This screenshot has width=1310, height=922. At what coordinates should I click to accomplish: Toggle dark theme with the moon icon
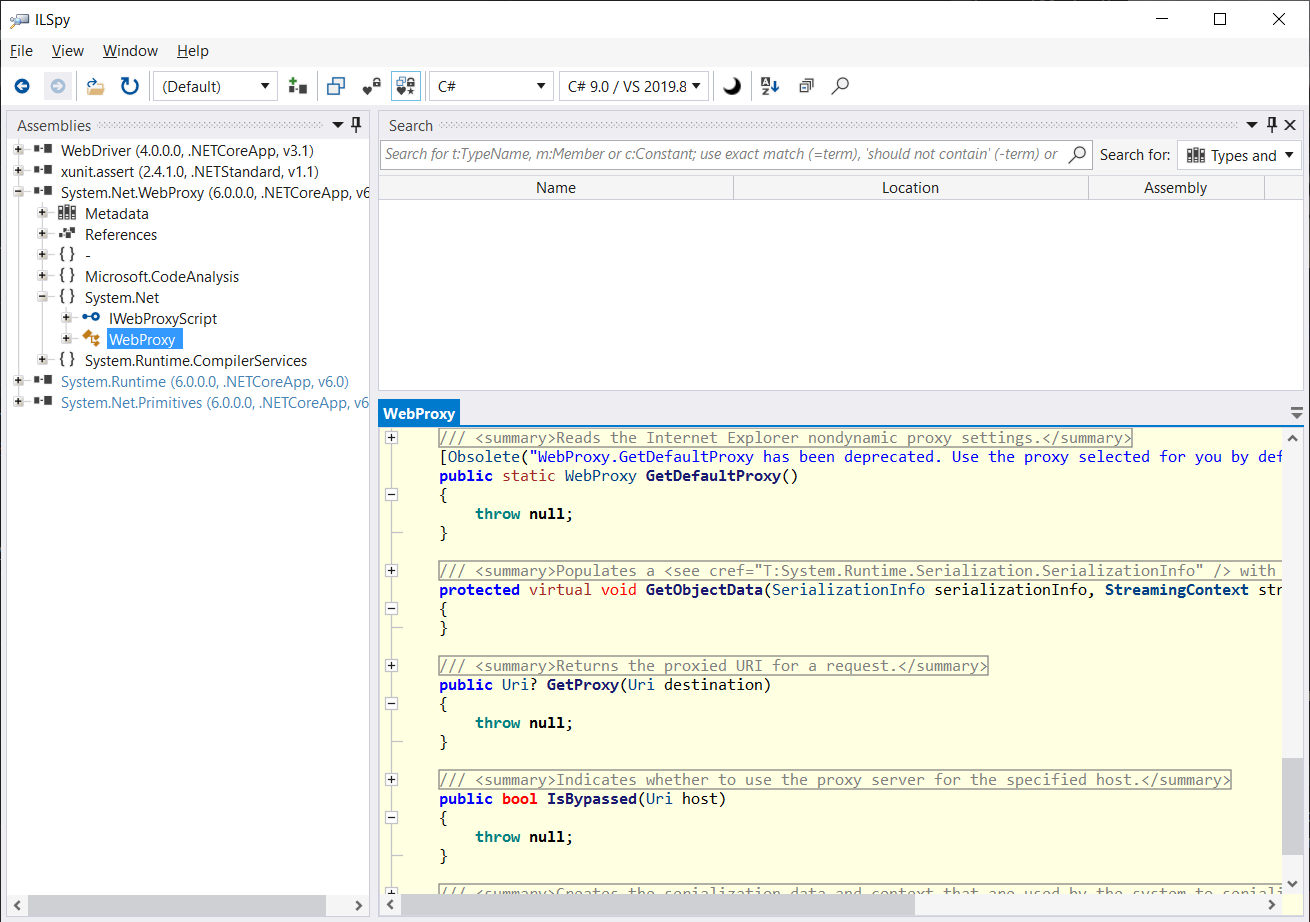(731, 86)
